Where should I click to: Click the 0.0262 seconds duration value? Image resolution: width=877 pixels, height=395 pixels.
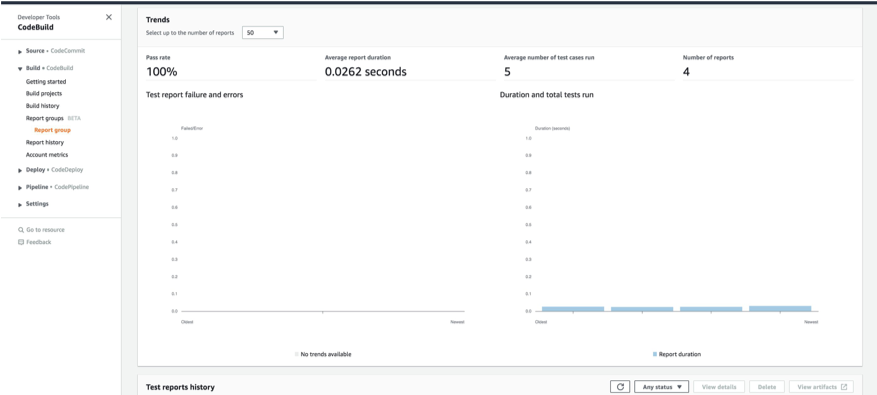click(x=366, y=72)
